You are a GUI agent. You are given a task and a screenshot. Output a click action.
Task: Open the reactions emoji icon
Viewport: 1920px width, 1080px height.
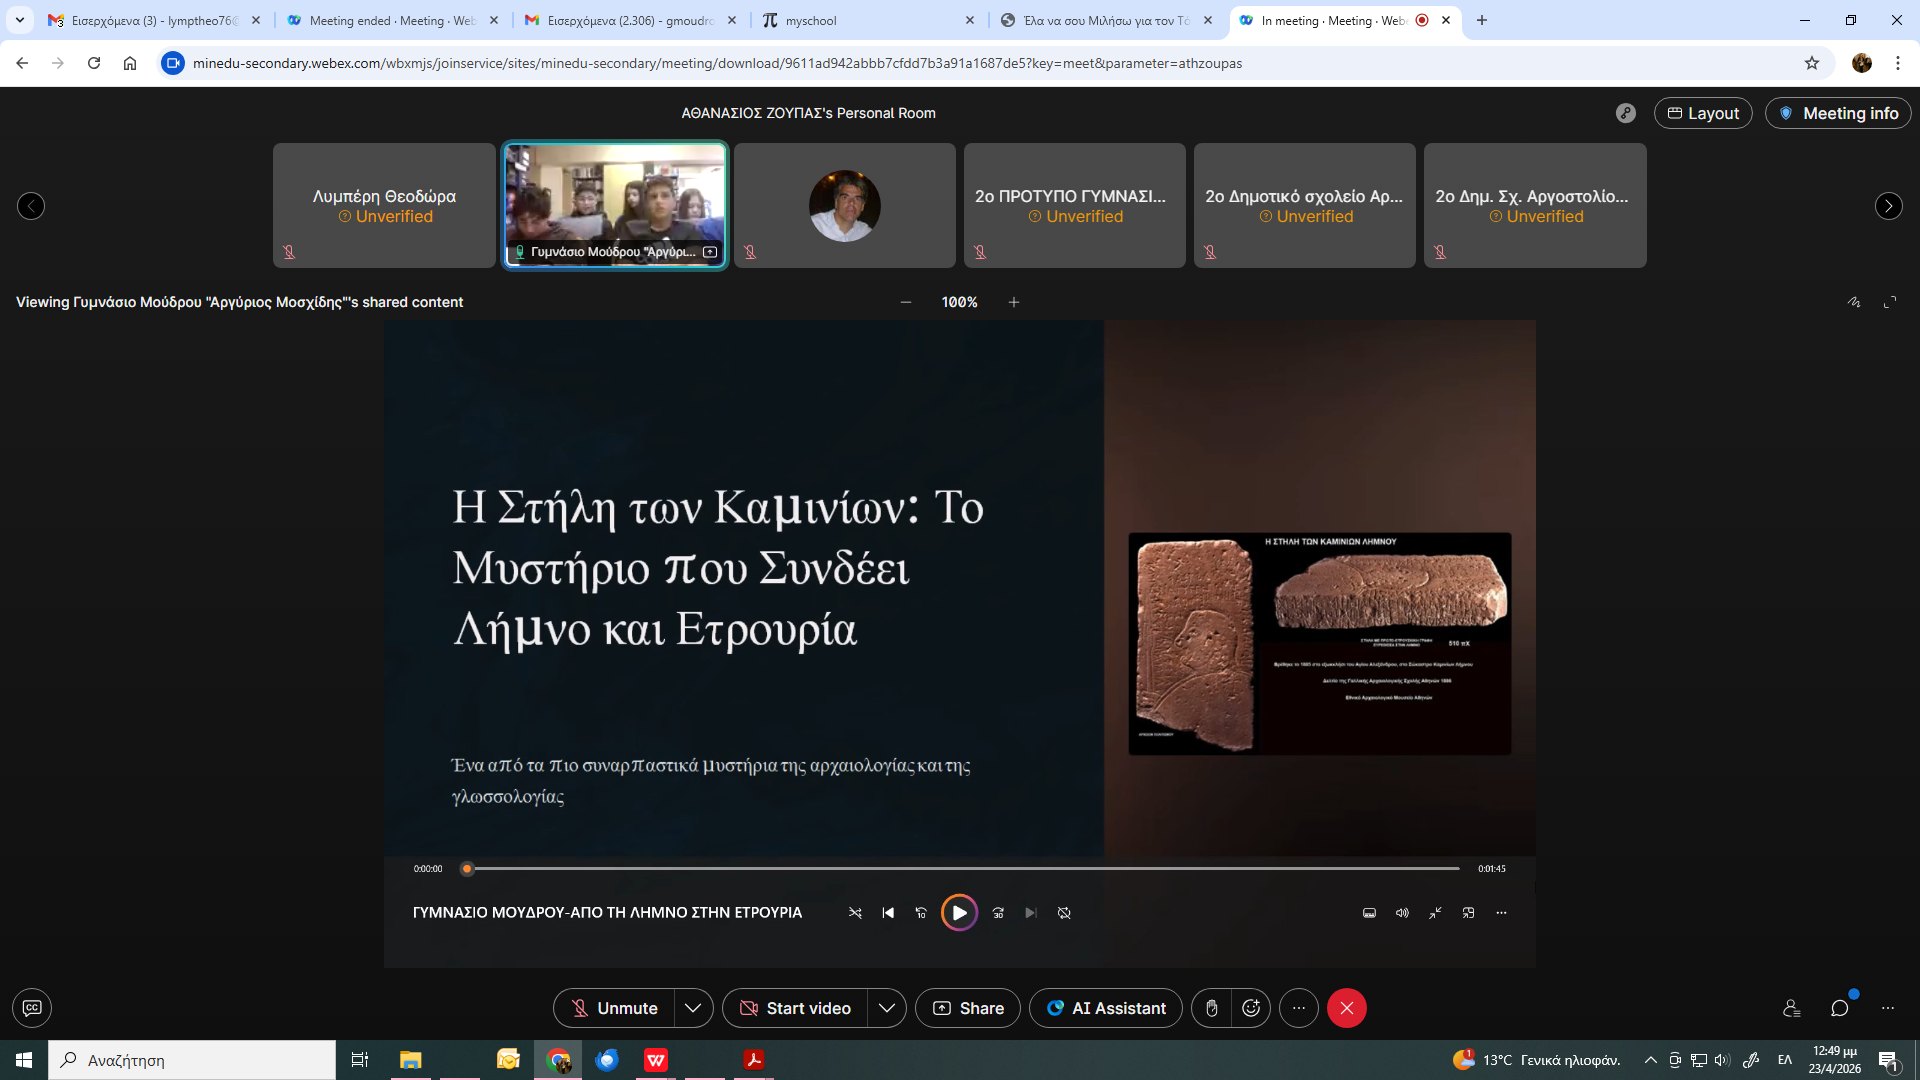(x=1251, y=1008)
